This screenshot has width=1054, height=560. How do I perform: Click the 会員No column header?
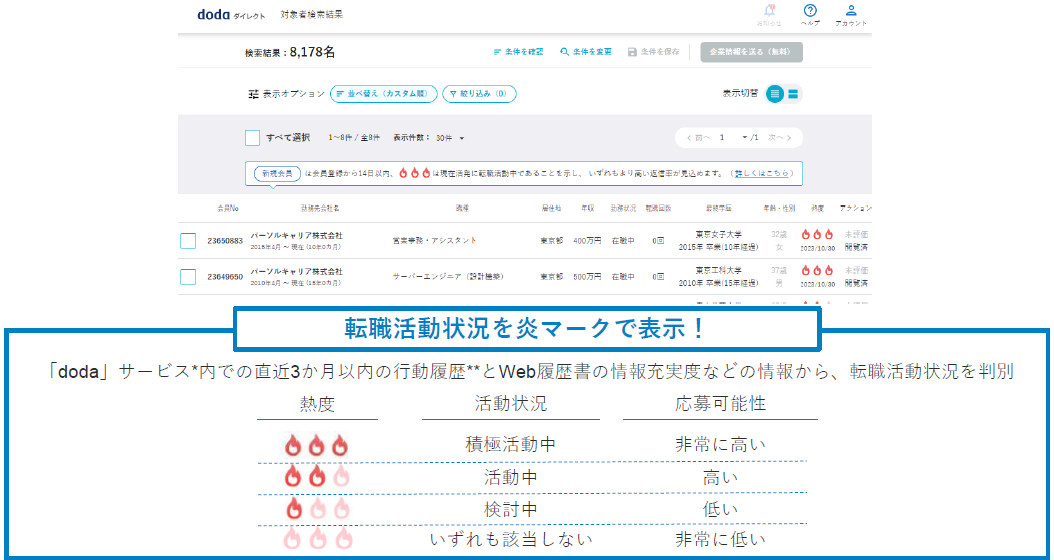tap(228, 208)
